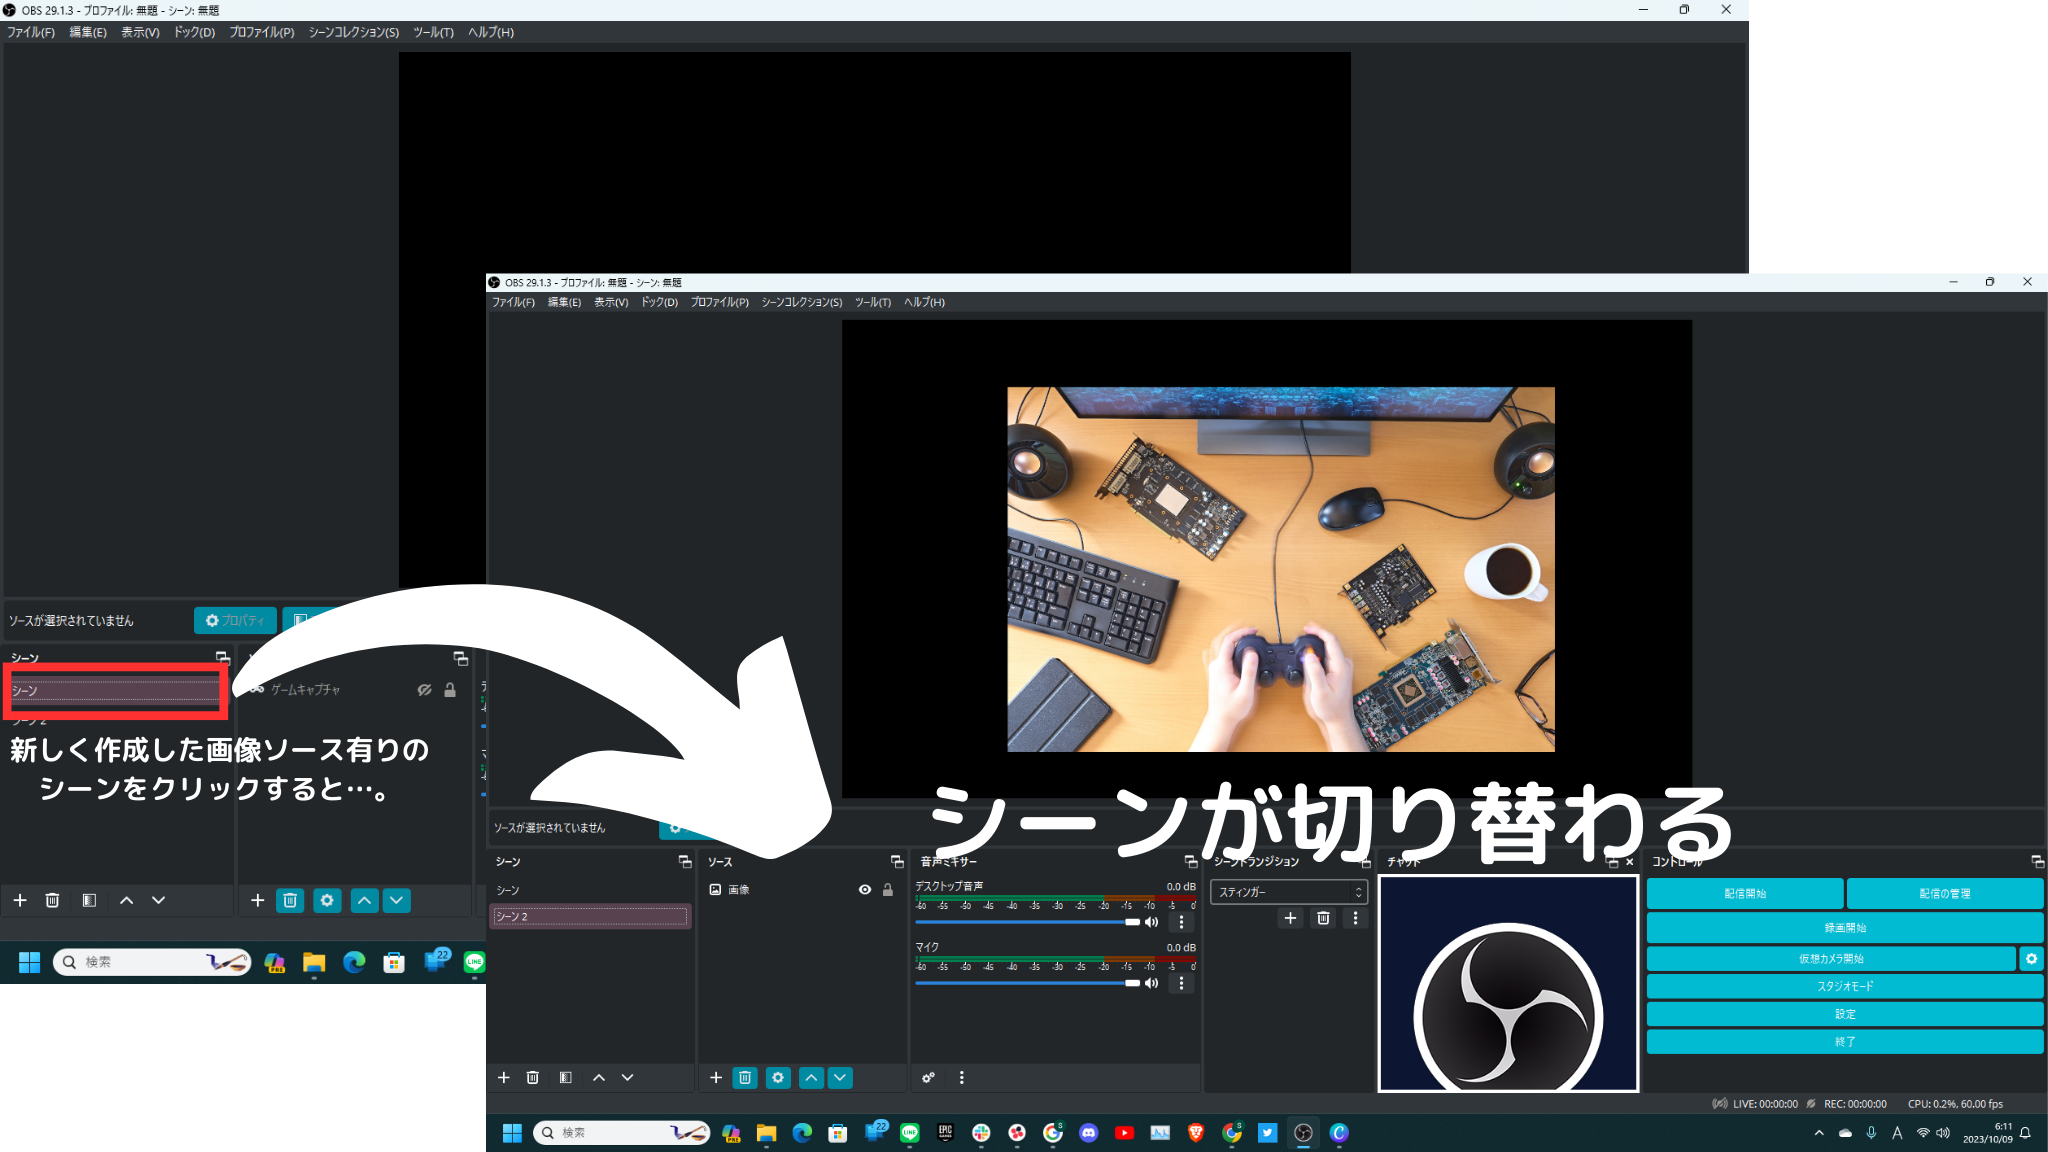Open ヘルプ menu in back OBS window
2048x1152 pixels.
(x=491, y=32)
